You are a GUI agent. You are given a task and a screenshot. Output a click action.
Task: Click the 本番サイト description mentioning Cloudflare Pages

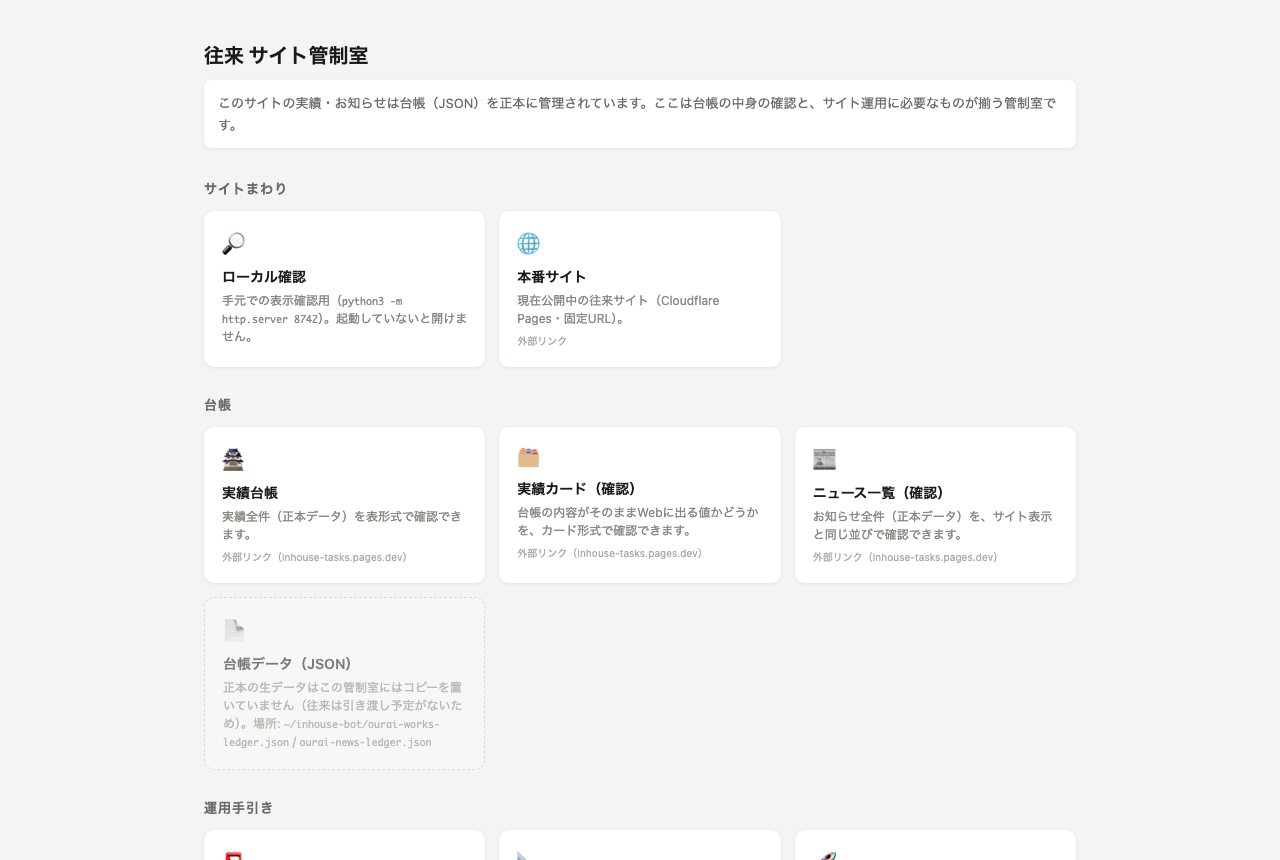tap(618, 309)
